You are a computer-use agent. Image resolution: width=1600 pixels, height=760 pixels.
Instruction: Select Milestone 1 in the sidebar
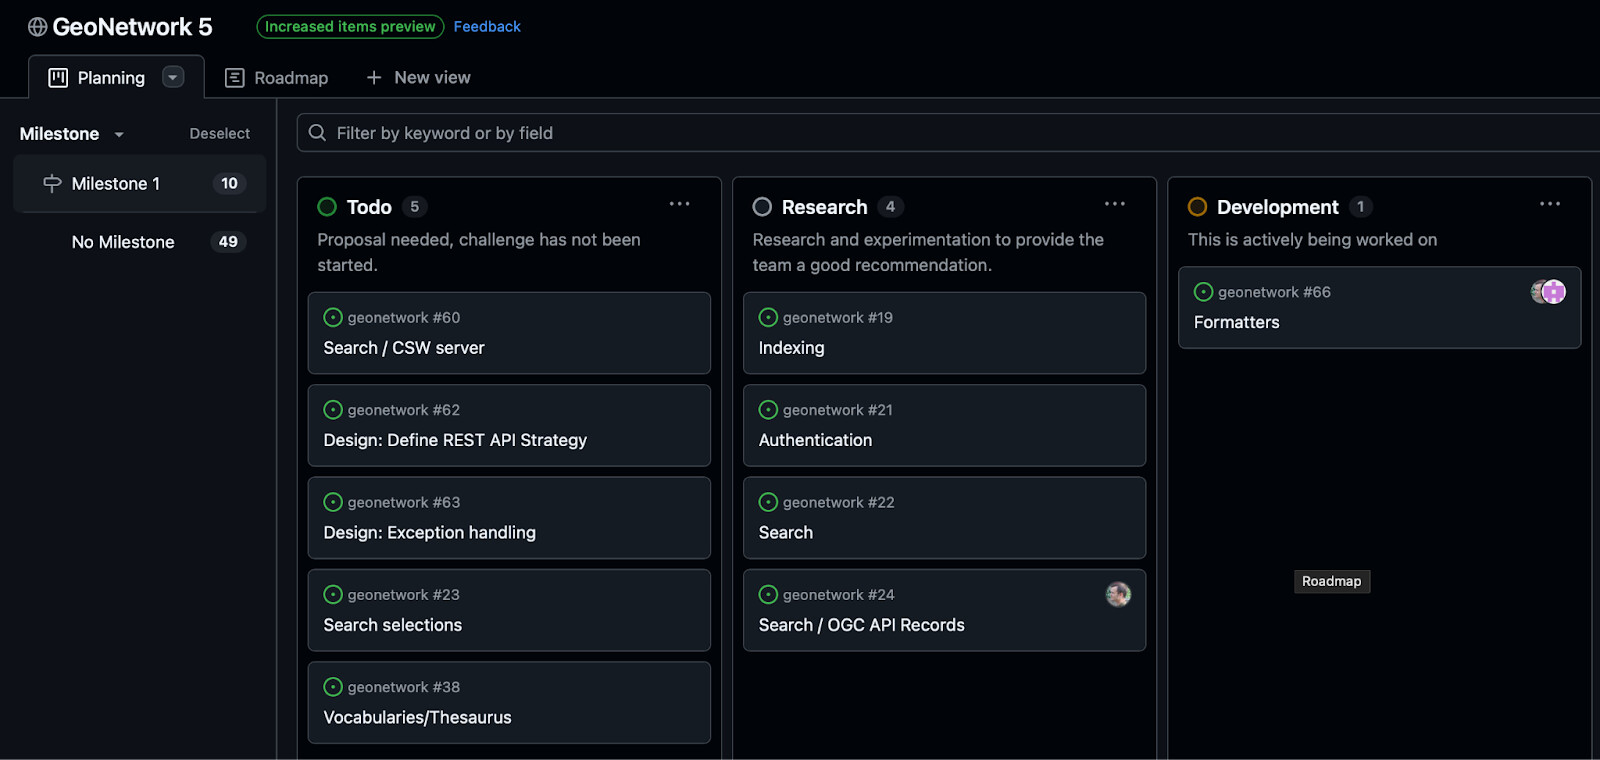(x=139, y=183)
